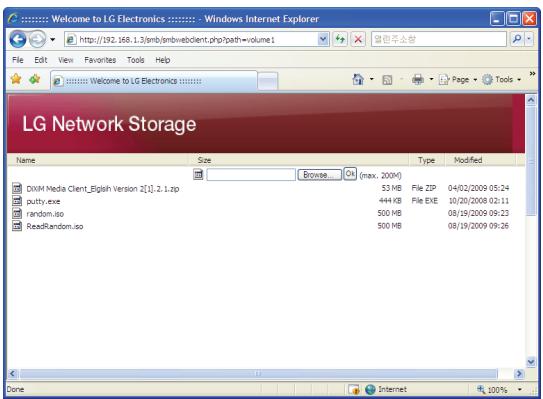Click the Browse... button
The width and height of the screenshot is (543, 399).
[x=319, y=175]
